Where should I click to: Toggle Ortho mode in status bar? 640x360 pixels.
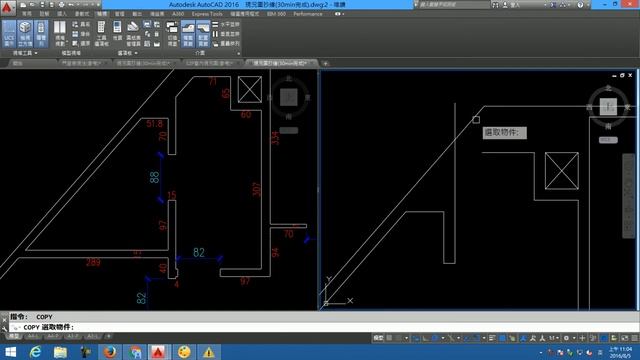(x=426, y=338)
